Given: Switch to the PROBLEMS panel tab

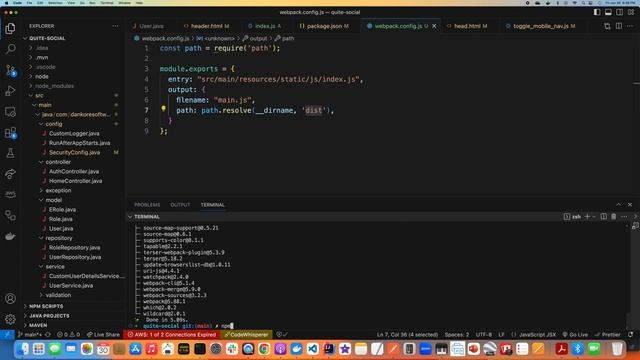Looking at the screenshot, I should coord(147,204).
